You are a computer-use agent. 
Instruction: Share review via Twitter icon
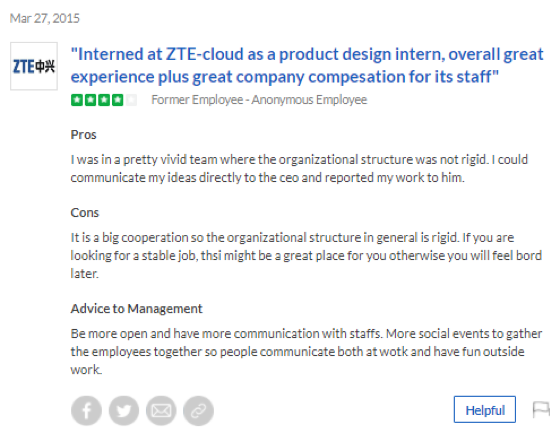tap(124, 410)
